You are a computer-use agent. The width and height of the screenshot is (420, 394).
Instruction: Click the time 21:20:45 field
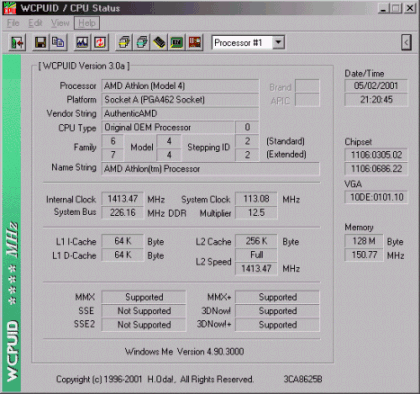(x=376, y=100)
